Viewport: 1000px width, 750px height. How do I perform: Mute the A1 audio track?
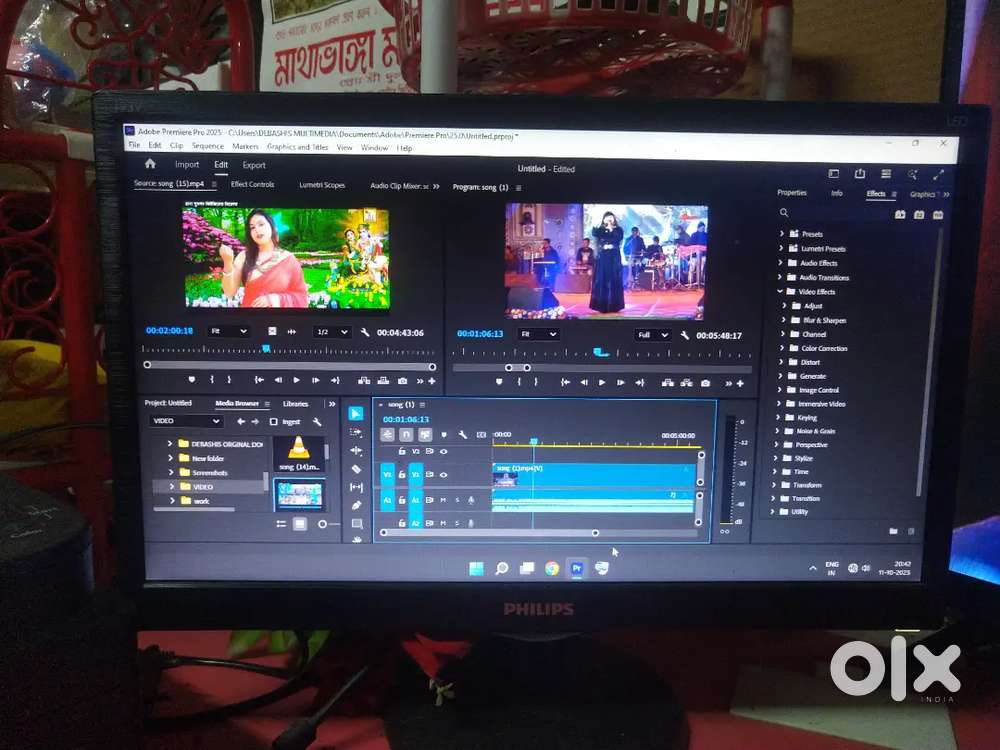click(x=444, y=500)
